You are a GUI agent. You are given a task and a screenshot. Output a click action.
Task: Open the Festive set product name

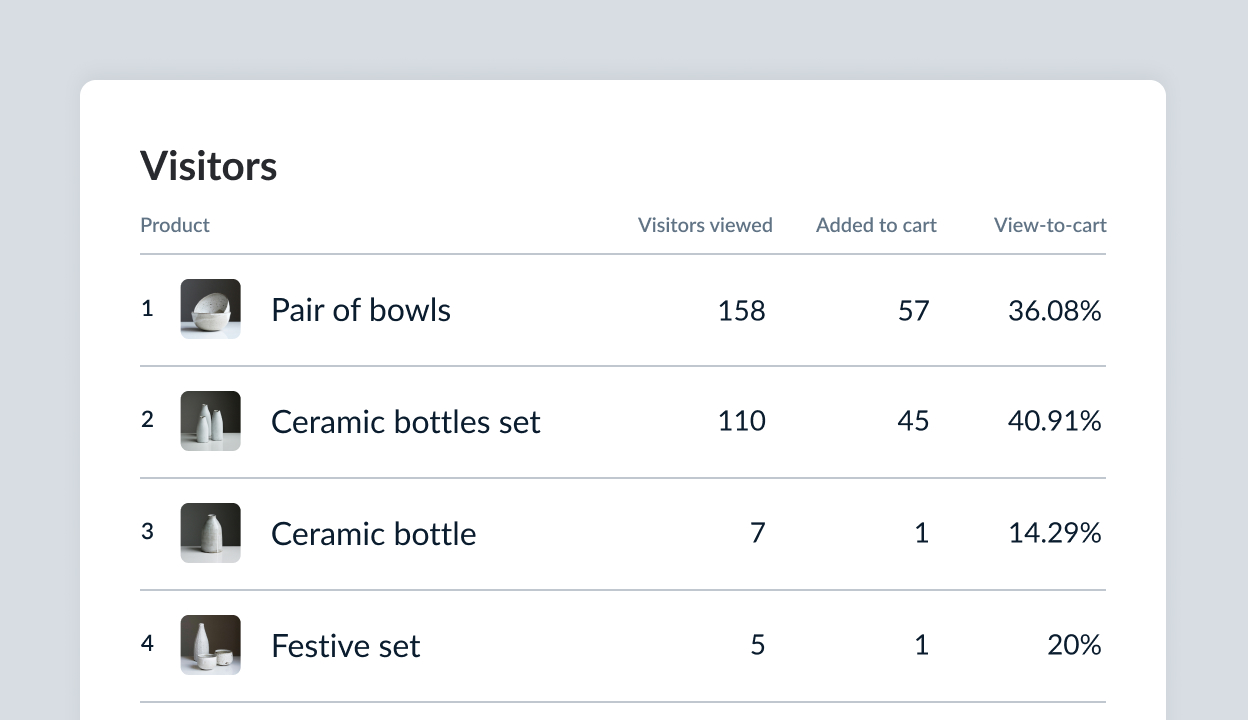[x=345, y=646]
